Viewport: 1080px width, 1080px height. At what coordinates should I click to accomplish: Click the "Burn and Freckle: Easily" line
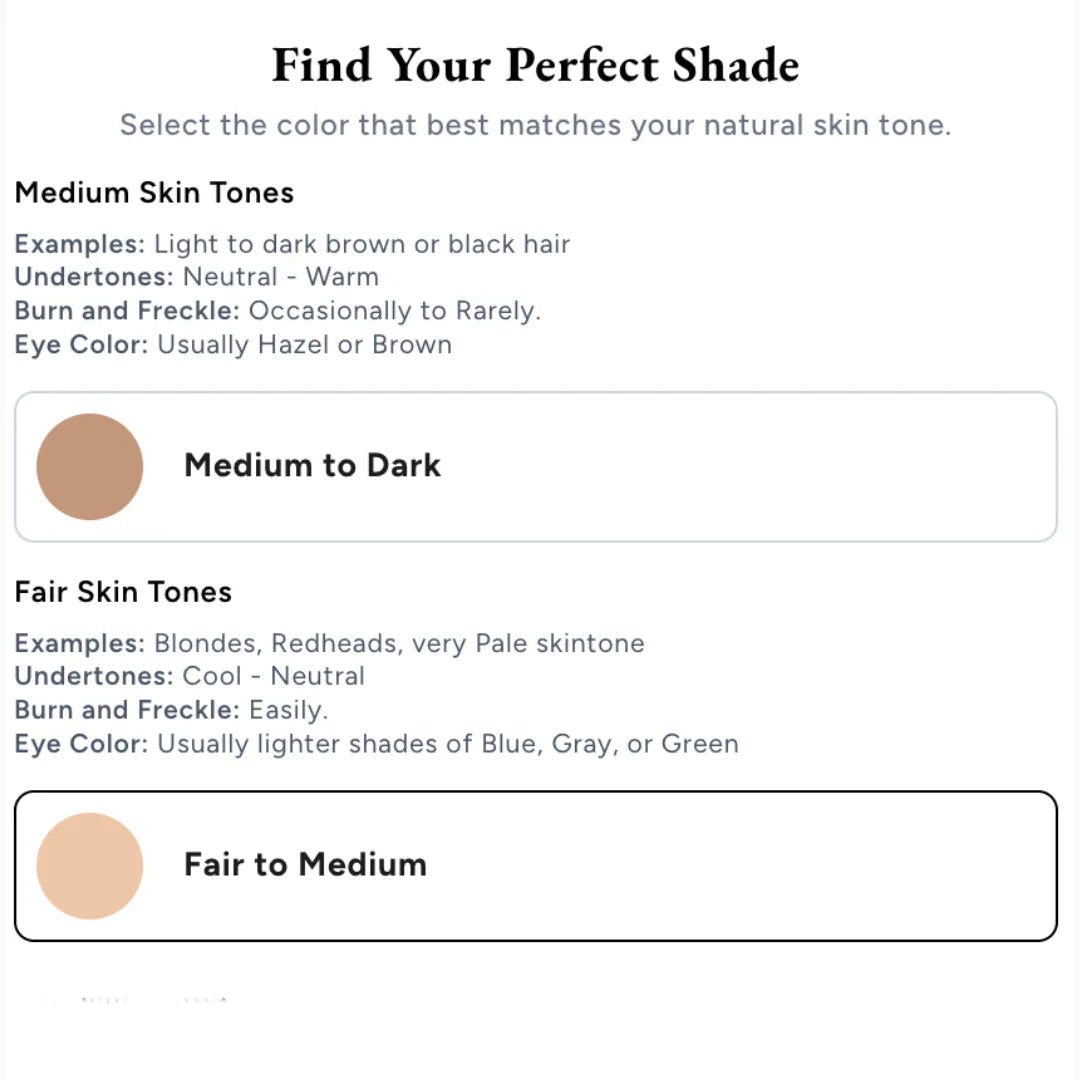(171, 710)
